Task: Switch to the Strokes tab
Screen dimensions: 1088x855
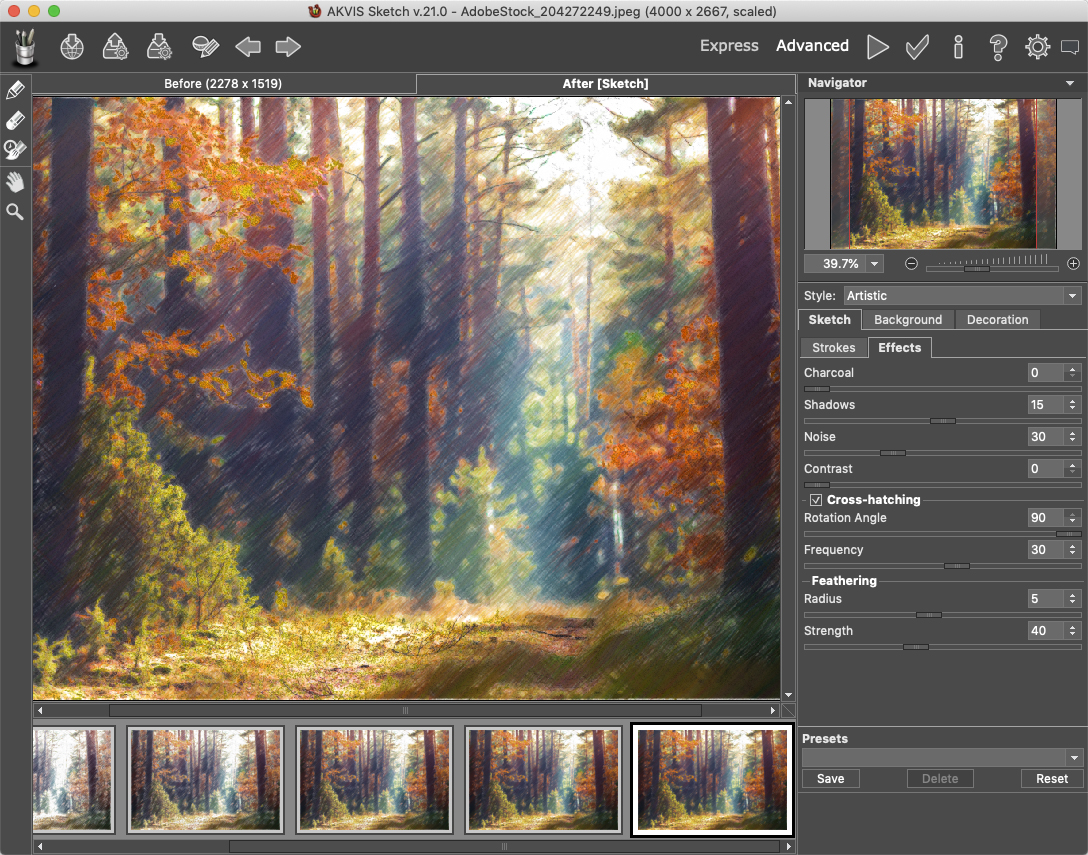Action: click(833, 348)
